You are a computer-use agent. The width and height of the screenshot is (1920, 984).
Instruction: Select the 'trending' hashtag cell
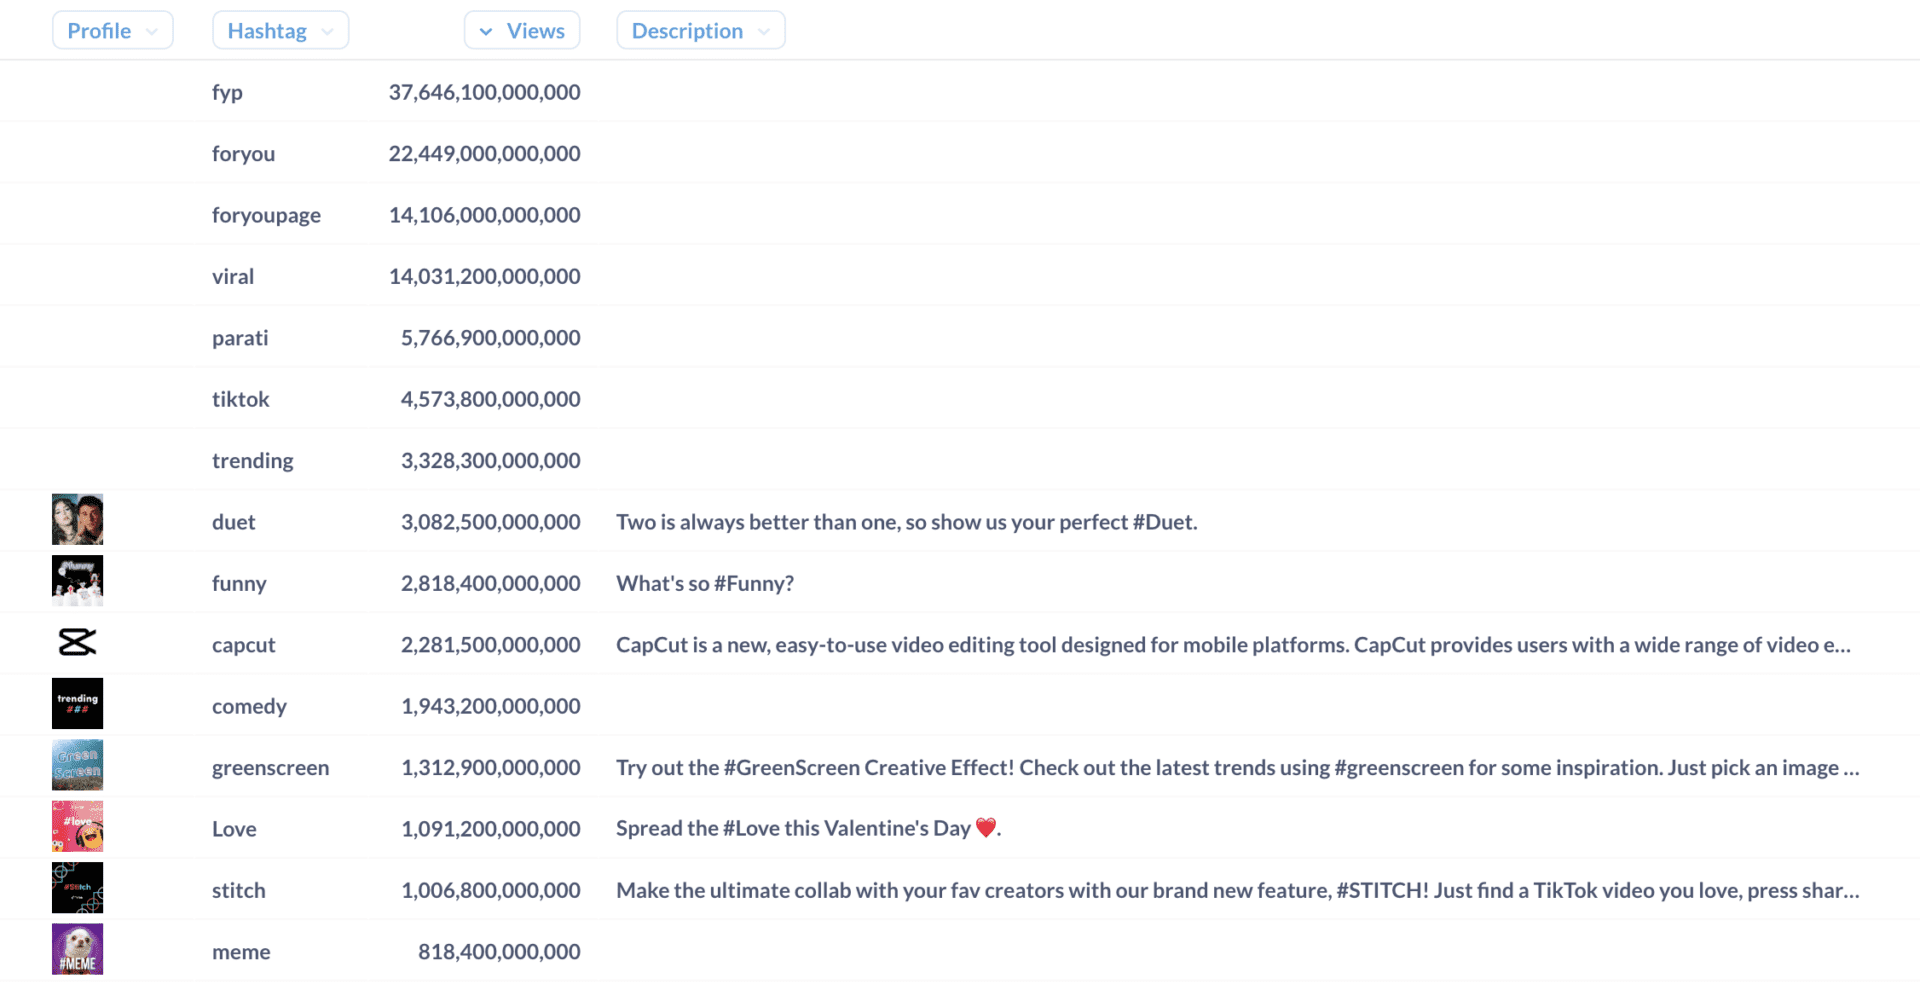[x=253, y=461]
